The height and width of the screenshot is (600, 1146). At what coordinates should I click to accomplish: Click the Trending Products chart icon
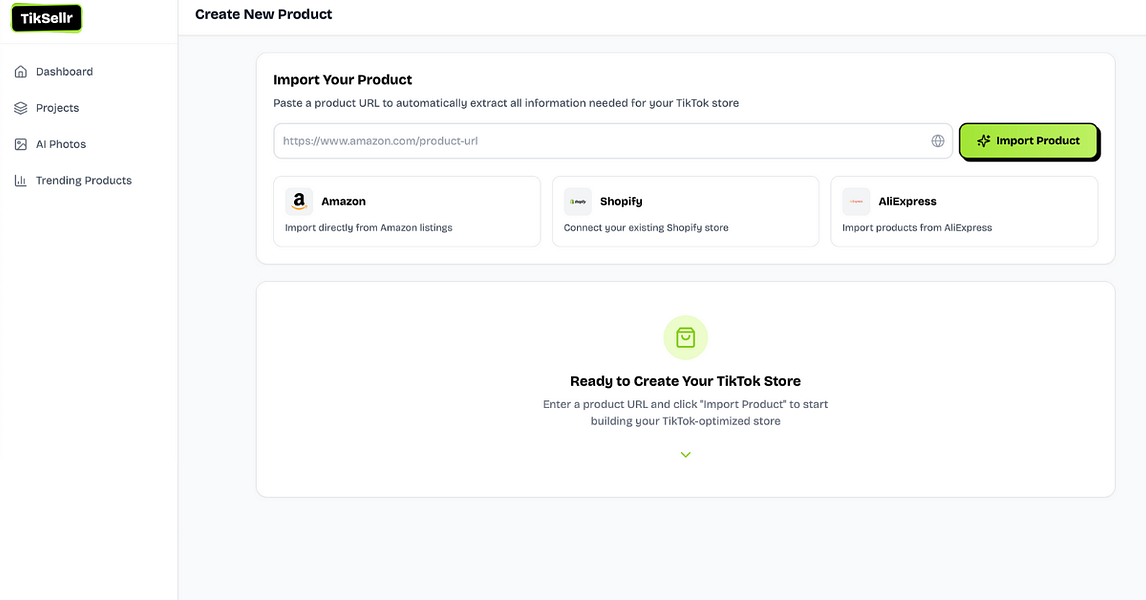20,181
